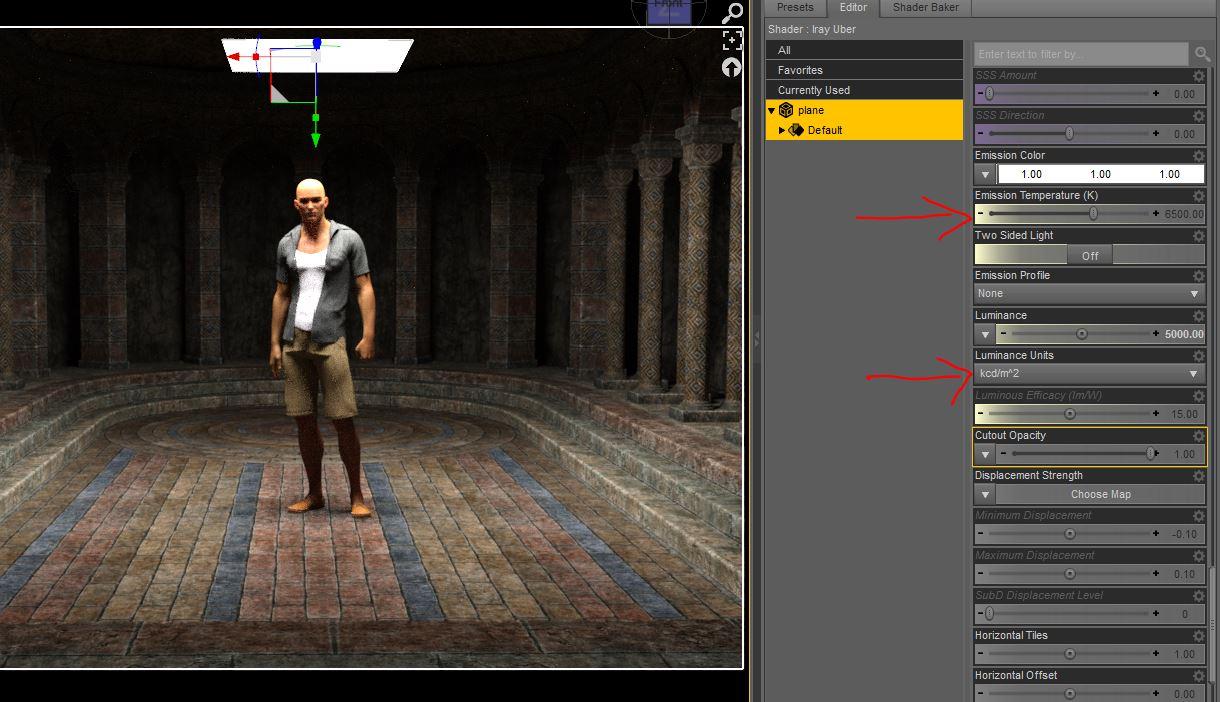
Task: Click minus stepper on Emission Temperature slider
Action: click(981, 214)
